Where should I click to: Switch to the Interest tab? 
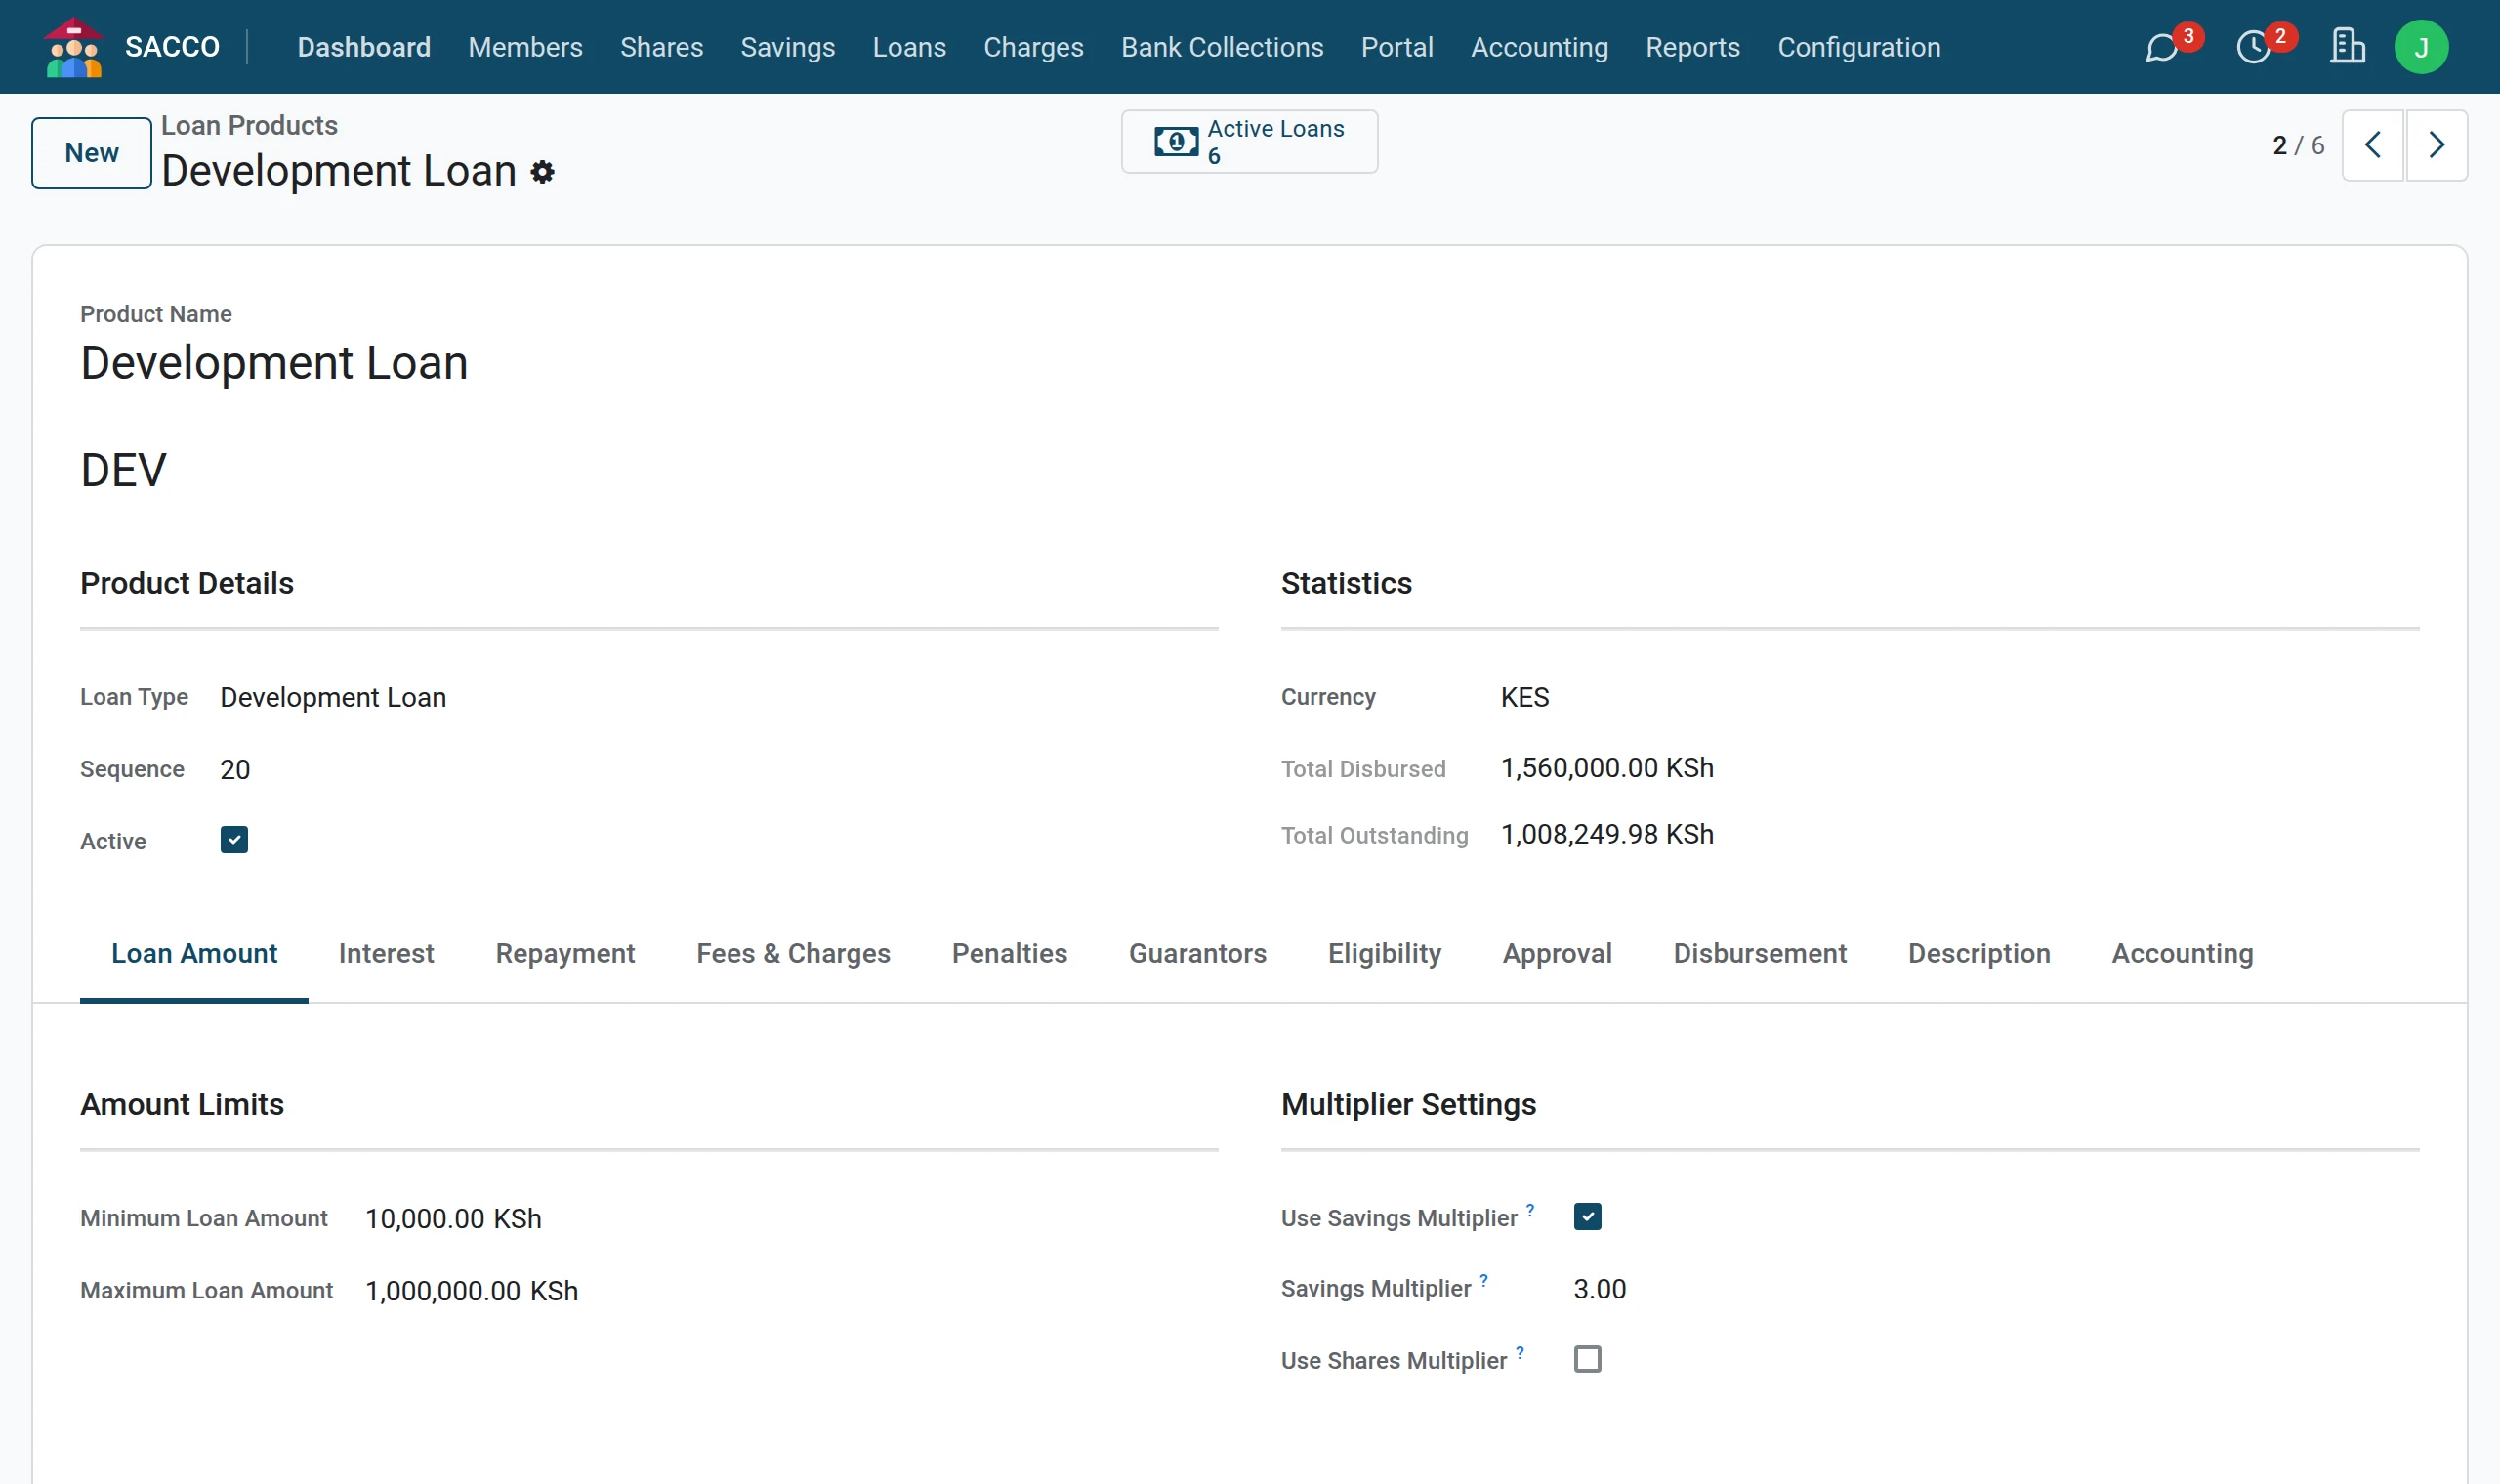(x=386, y=953)
